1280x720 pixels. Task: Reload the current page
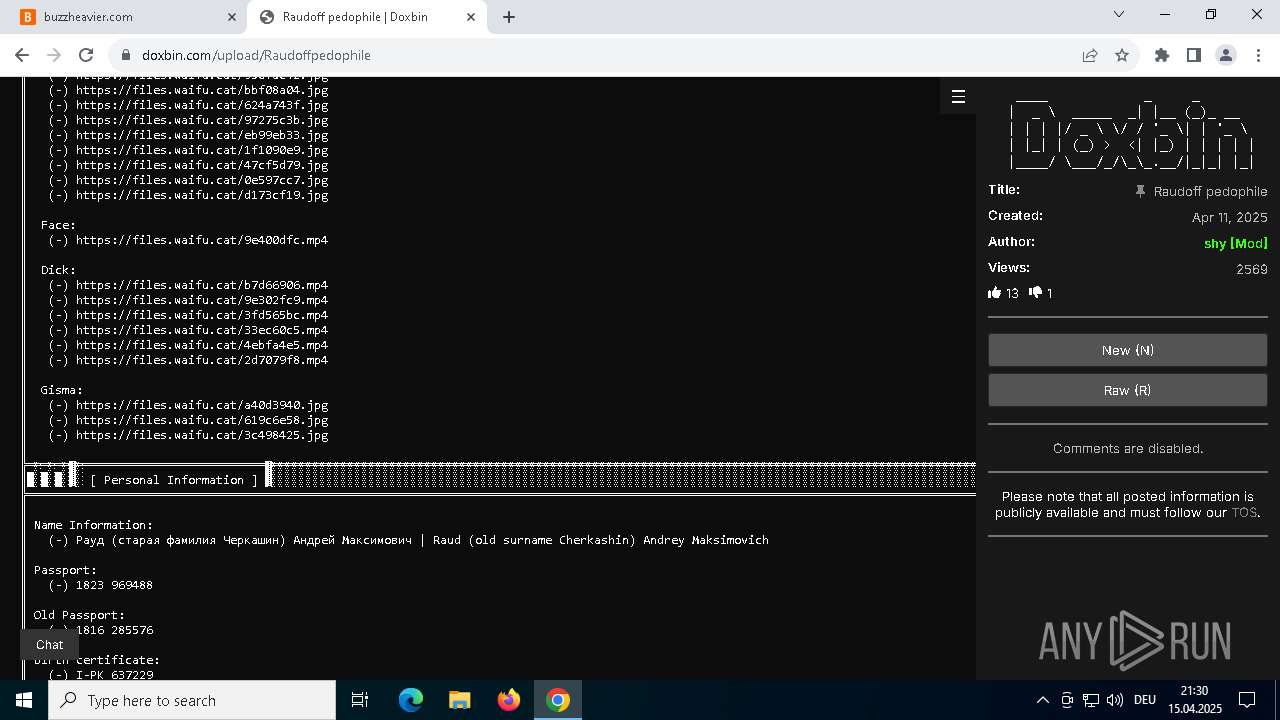point(86,55)
